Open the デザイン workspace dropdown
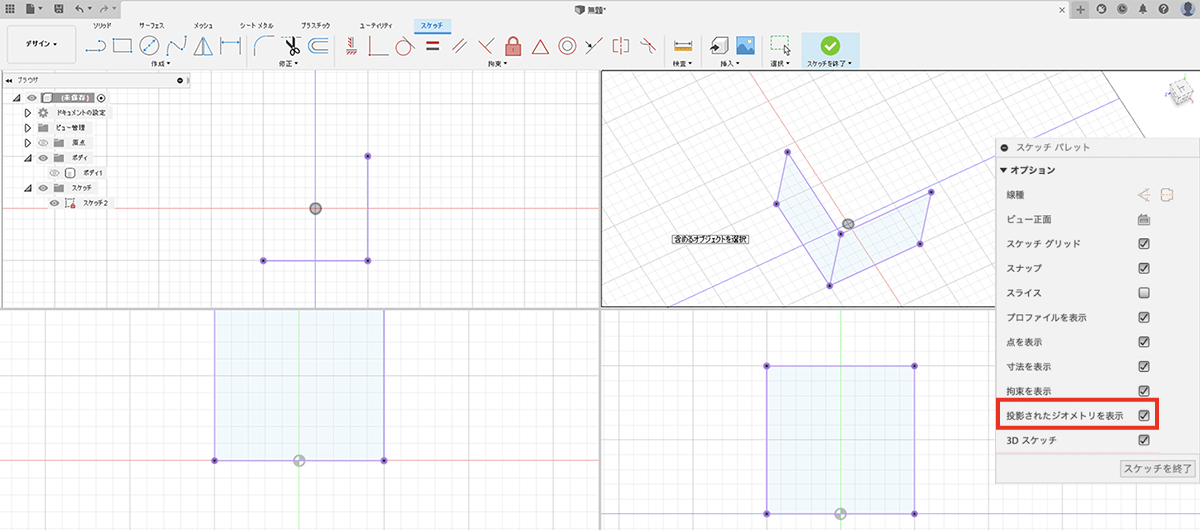Screen dimensions: 1200x530 (x=42, y=44)
